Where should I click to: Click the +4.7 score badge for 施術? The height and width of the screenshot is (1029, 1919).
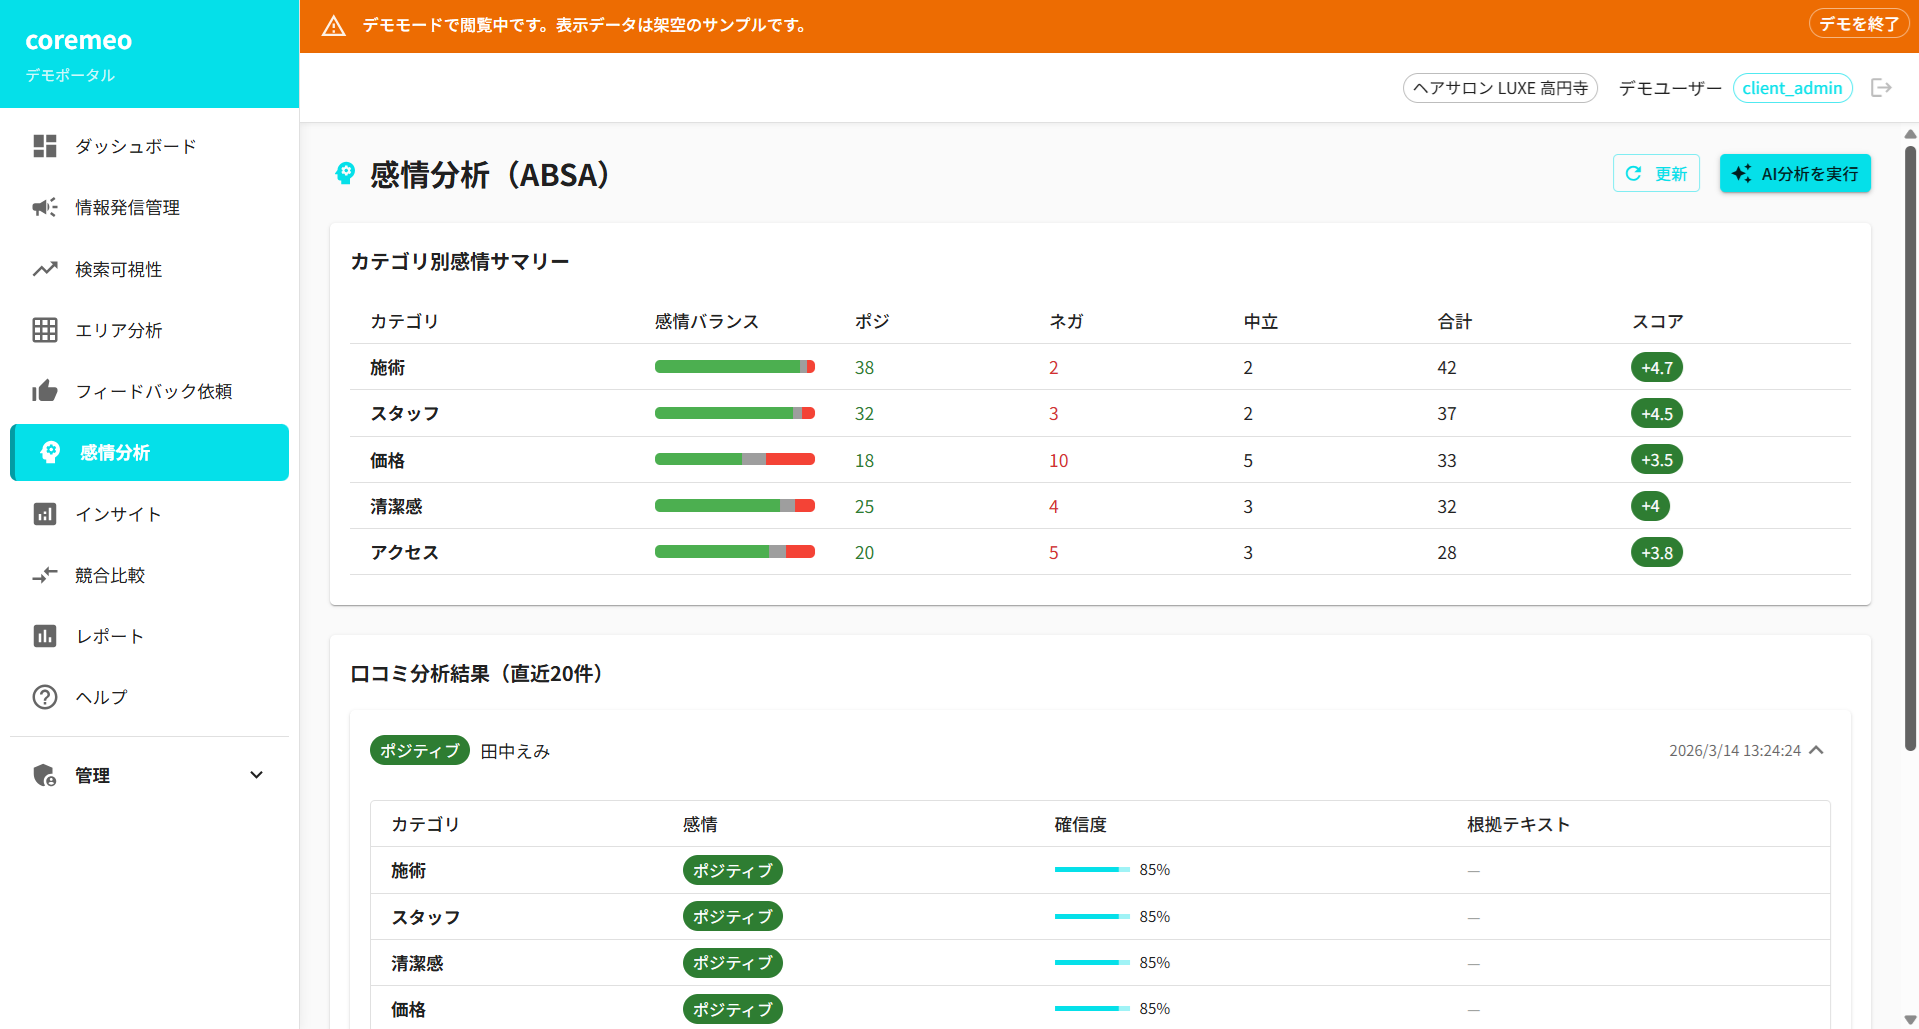[1657, 367]
